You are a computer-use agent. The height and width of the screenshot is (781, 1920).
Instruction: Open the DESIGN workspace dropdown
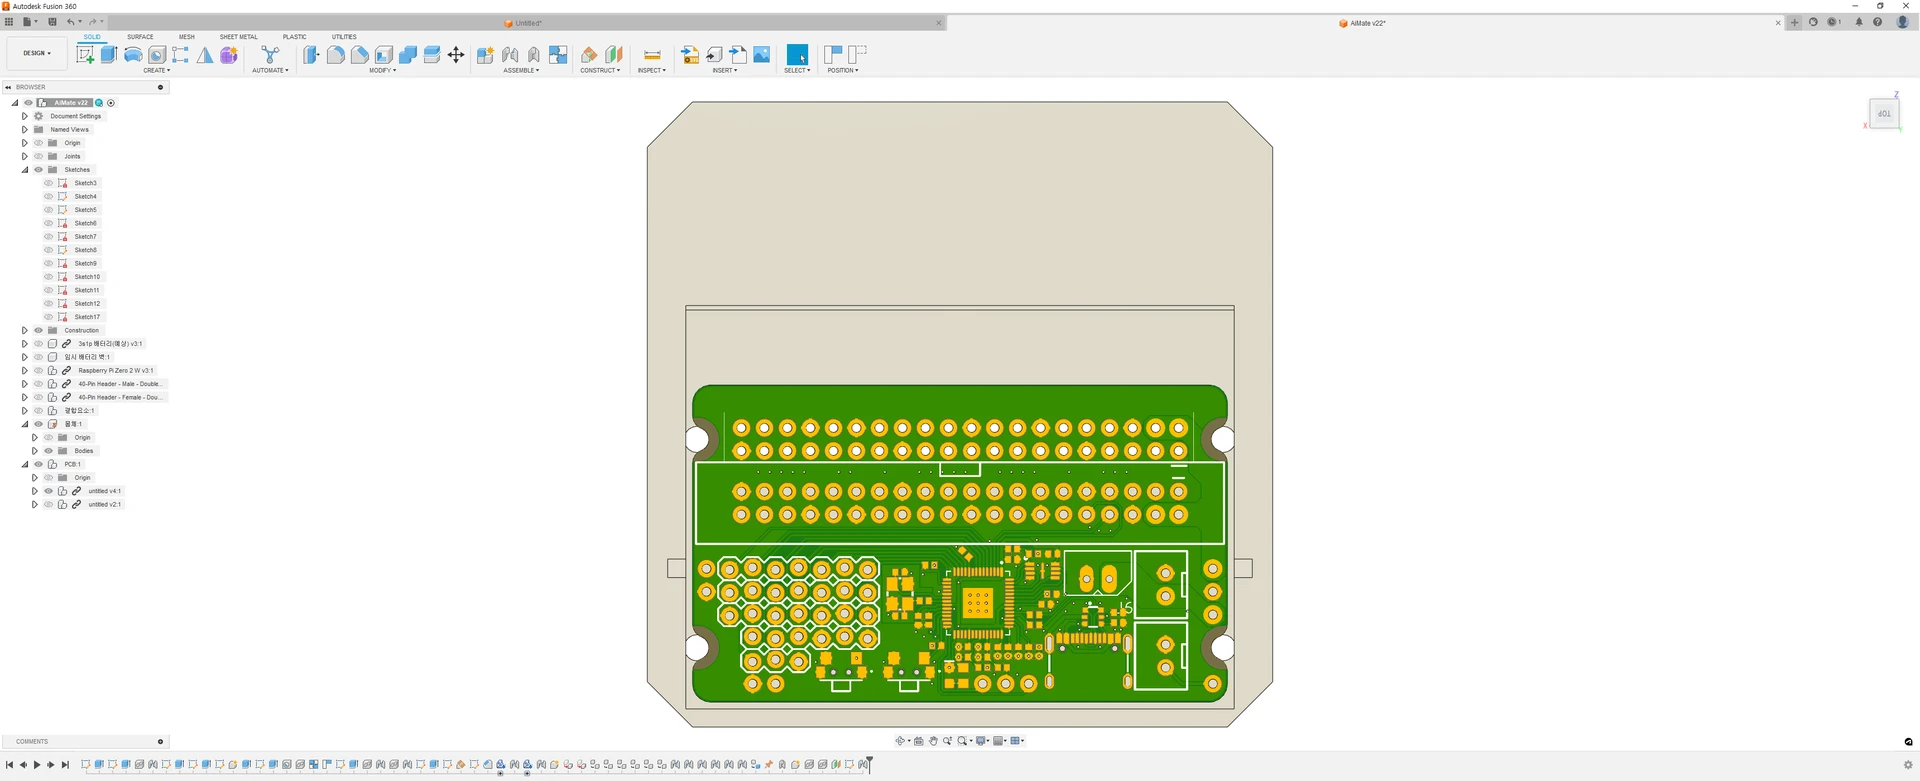tap(37, 53)
